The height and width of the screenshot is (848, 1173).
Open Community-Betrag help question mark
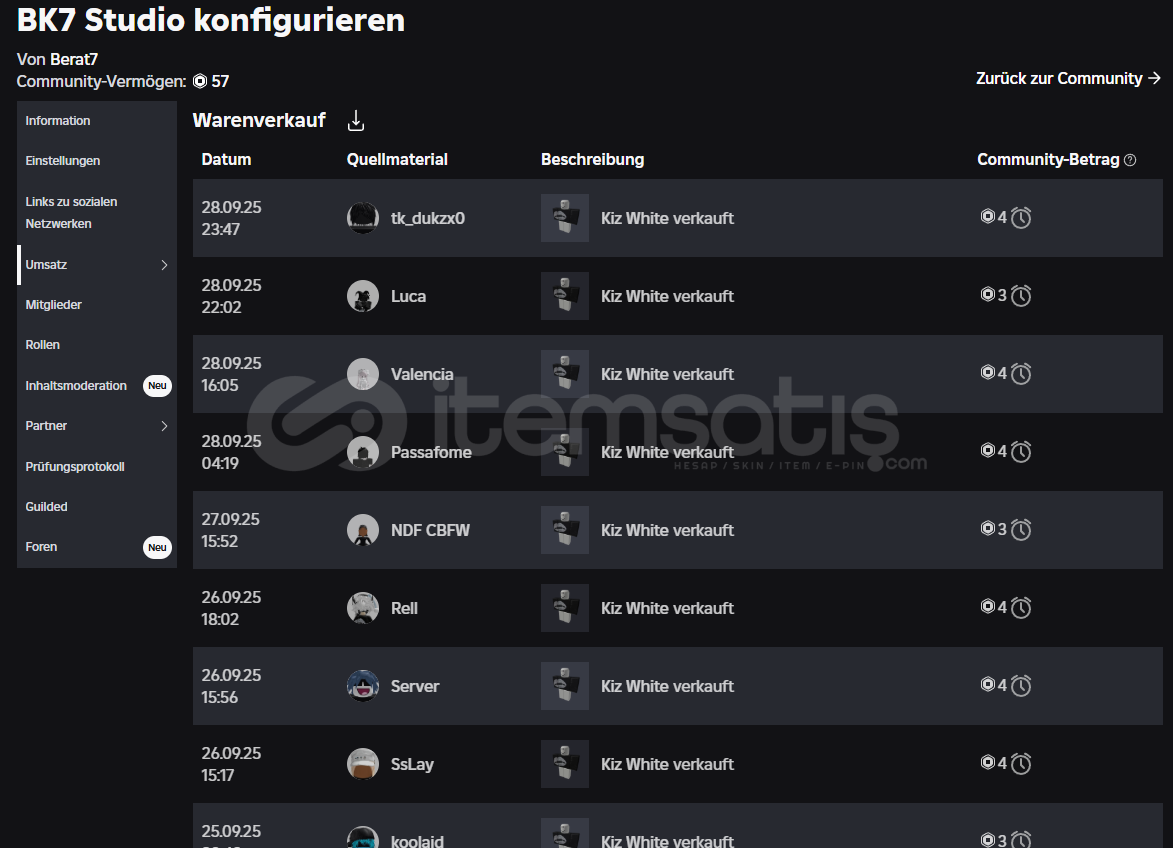[x=1130, y=160]
